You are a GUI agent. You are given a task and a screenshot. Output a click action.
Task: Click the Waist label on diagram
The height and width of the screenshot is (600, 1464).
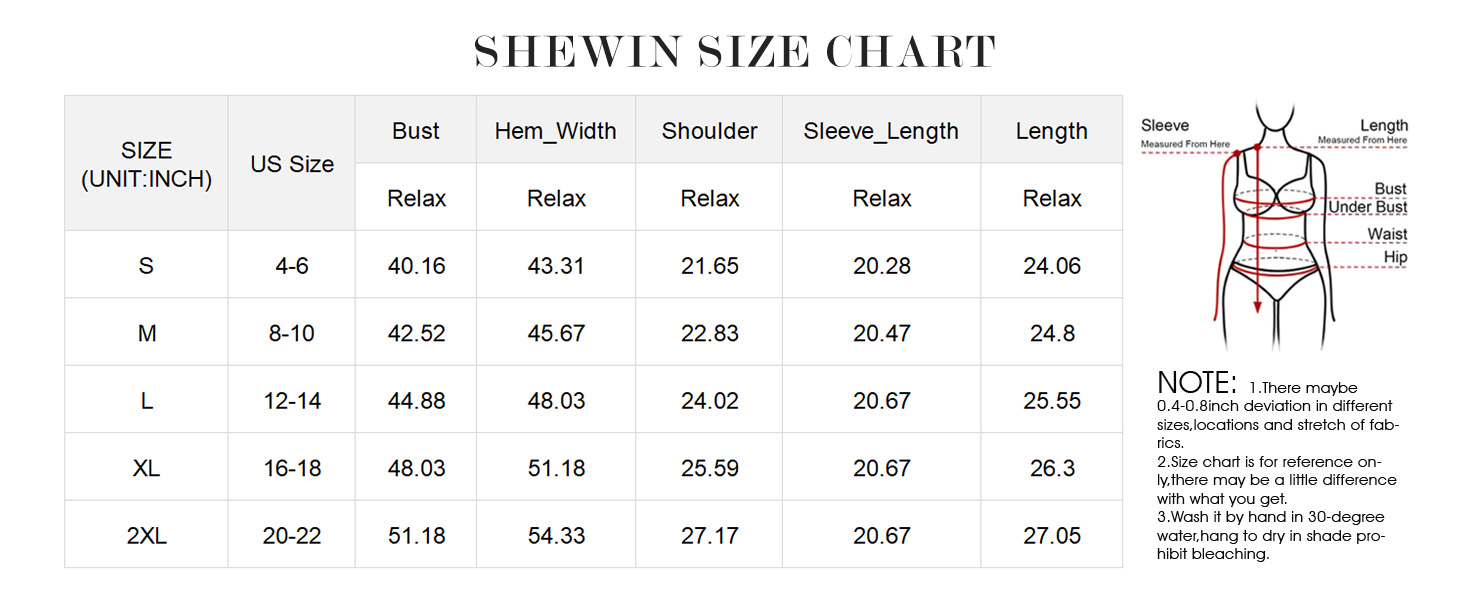[x=1387, y=234]
